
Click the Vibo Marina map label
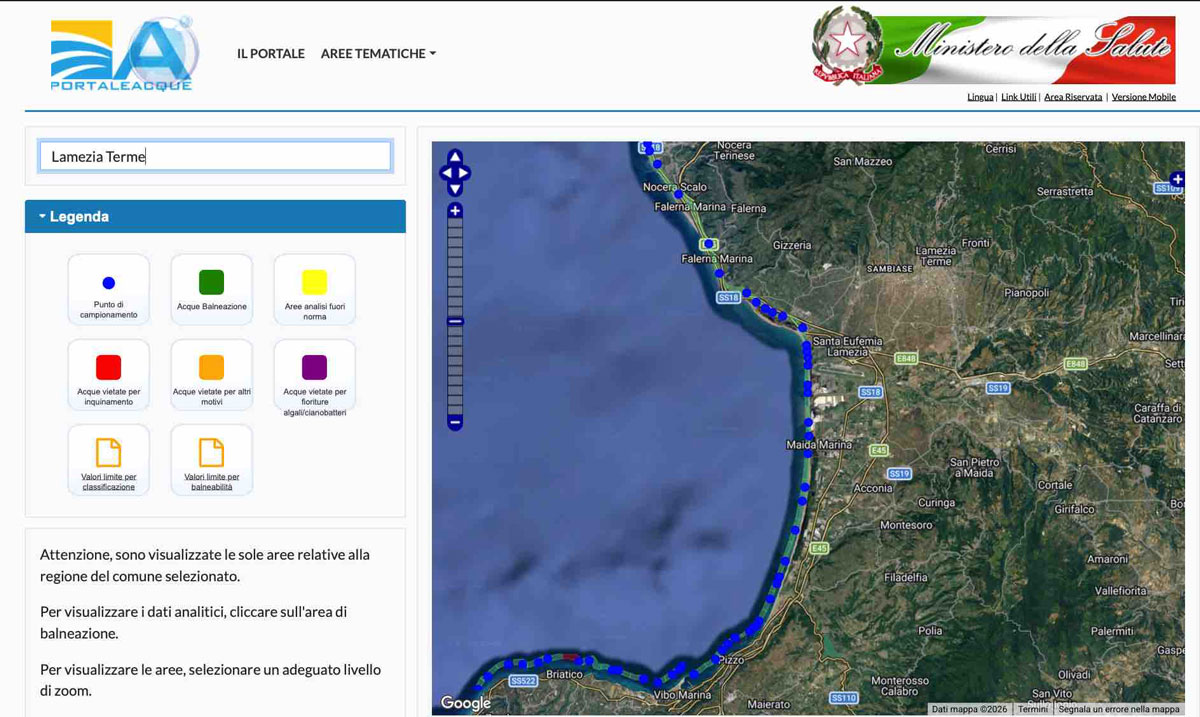682,695
